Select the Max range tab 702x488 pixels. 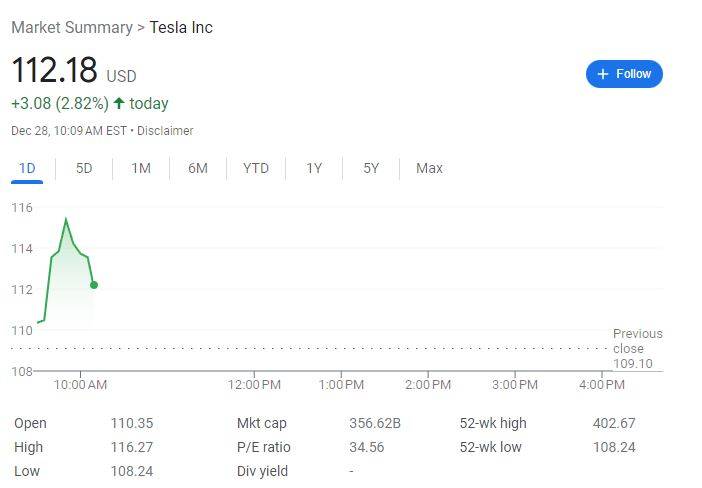pos(429,168)
